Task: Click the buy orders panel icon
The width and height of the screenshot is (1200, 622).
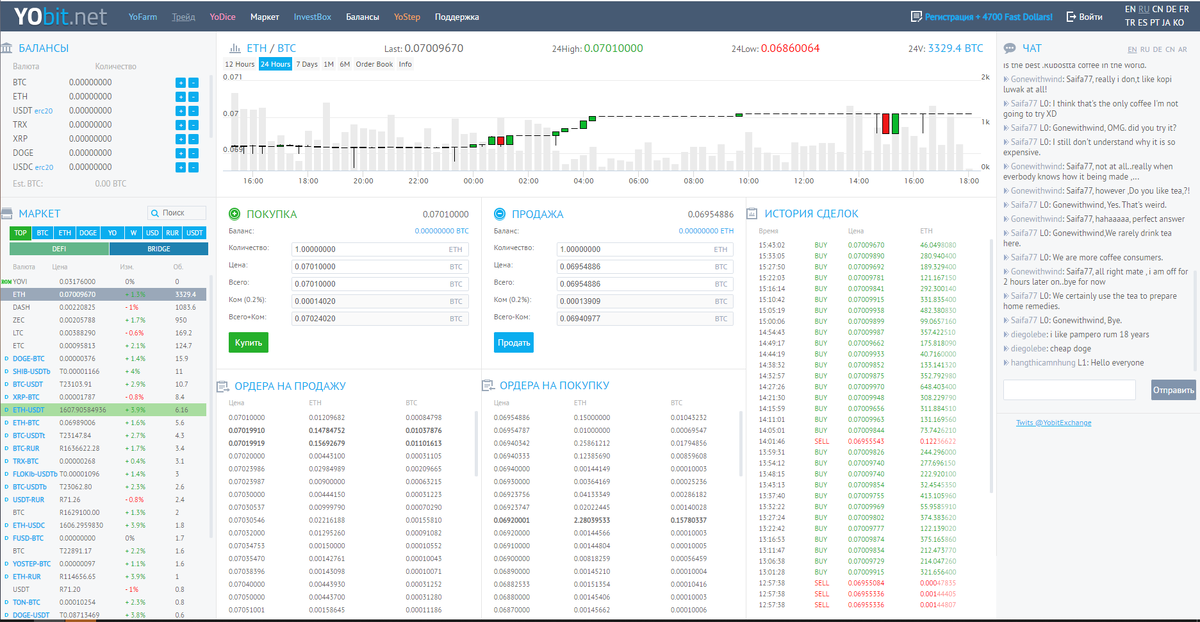Action: (488, 385)
